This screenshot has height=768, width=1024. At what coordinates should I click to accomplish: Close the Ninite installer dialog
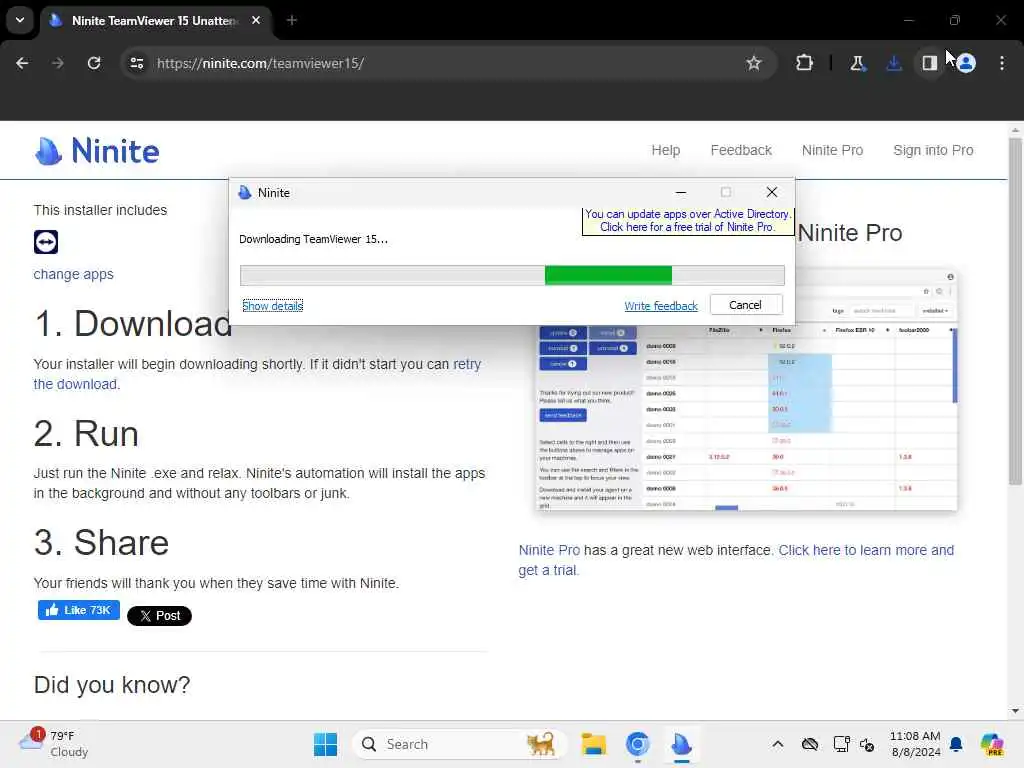pos(771,192)
